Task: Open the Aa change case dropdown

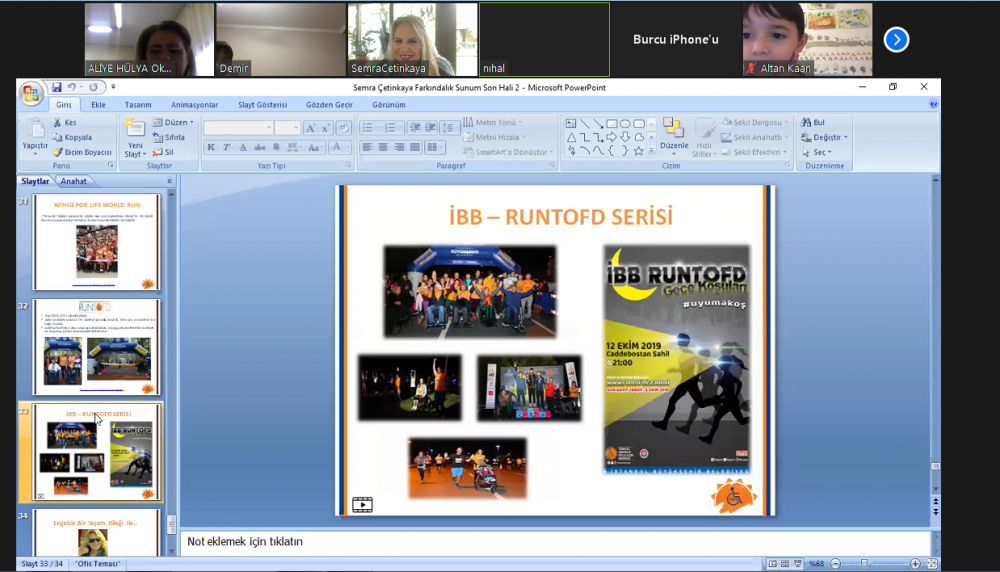Action: pos(314,147)
